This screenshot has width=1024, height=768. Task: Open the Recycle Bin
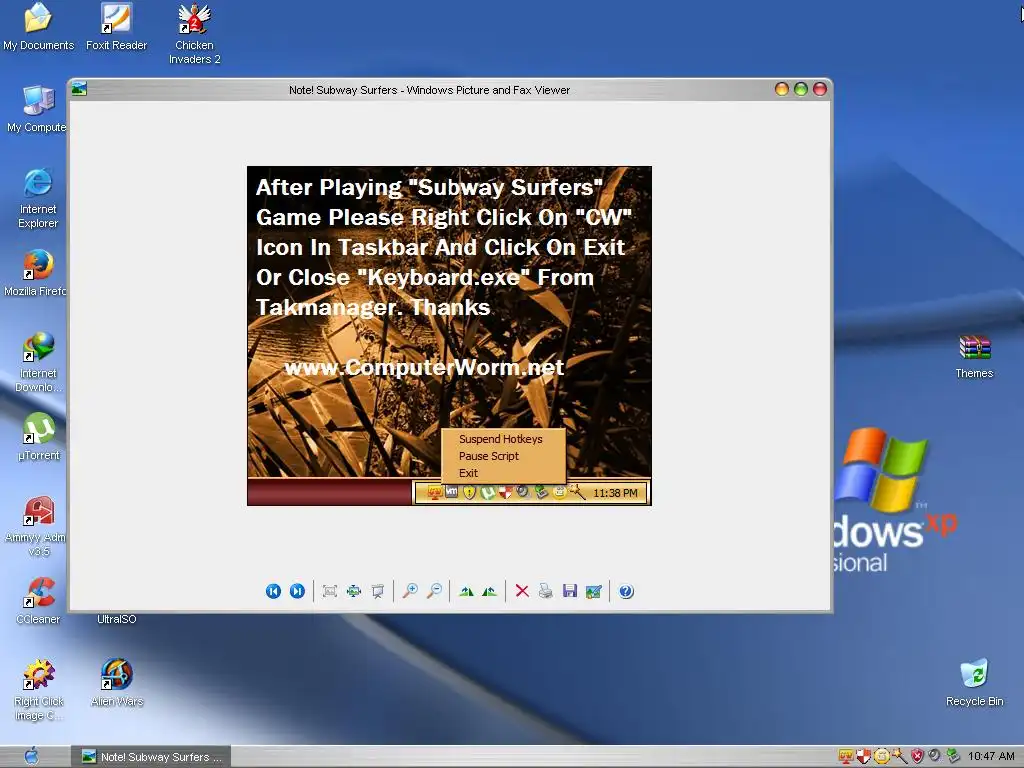point(974,683)
